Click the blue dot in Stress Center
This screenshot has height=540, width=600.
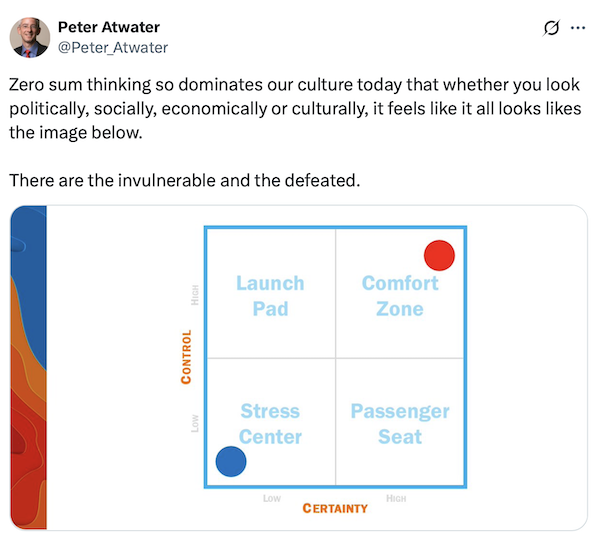(x=231, y=462)
